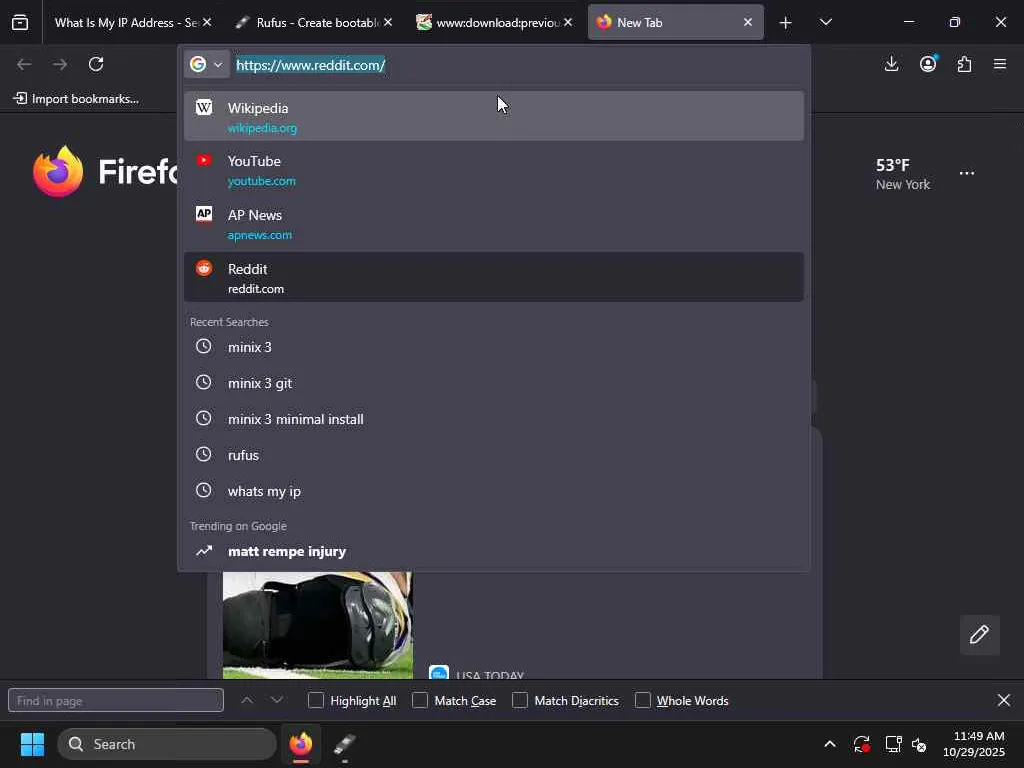1024x768 pixels.
Task: Jump to next find result arrow
Action: [277, 700]
